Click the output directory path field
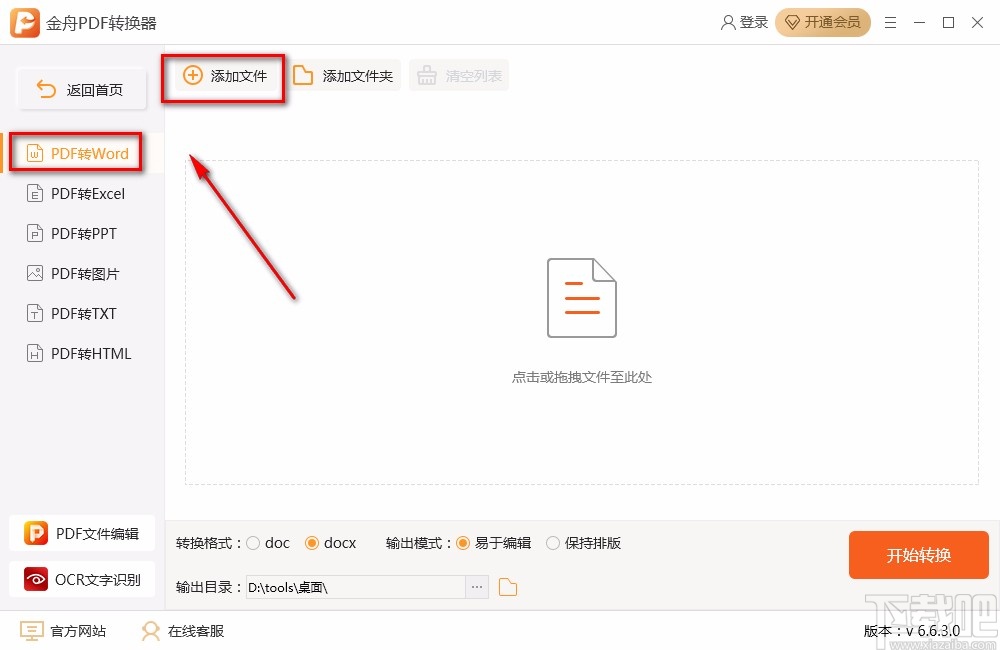The height and width of the screenshot is (650, 1000). (x=355, y=587)
